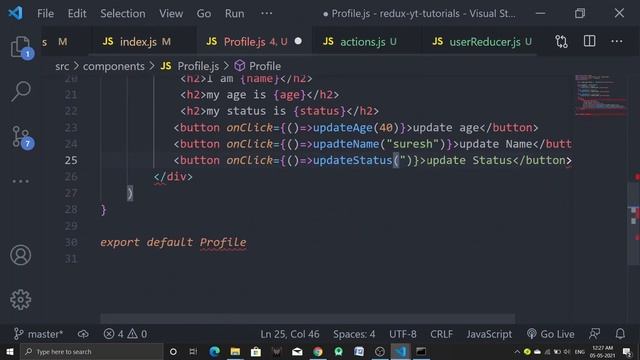Change encoding via UTF-8

tap(402, 334)
